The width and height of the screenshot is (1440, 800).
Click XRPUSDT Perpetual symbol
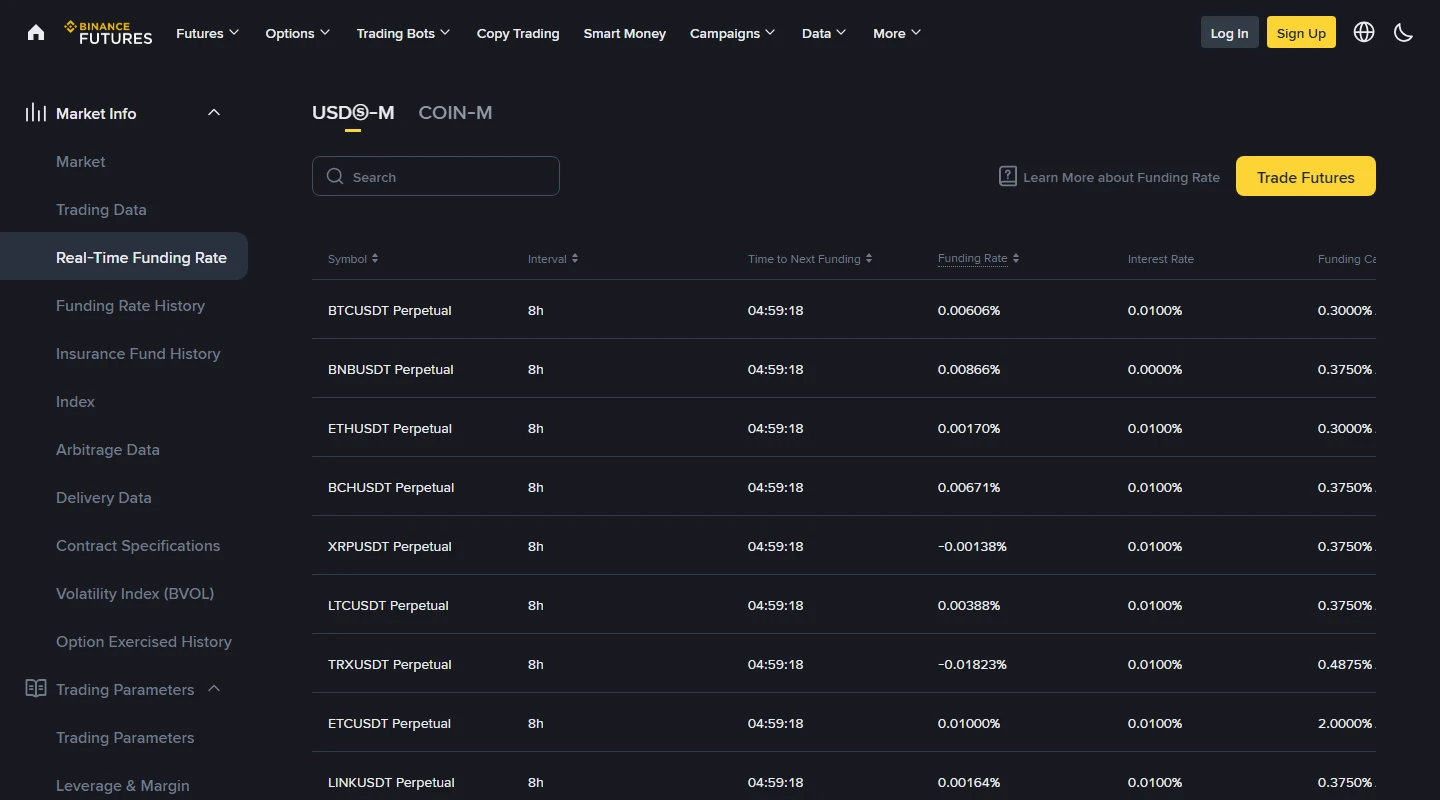click(x=390, y=546)
